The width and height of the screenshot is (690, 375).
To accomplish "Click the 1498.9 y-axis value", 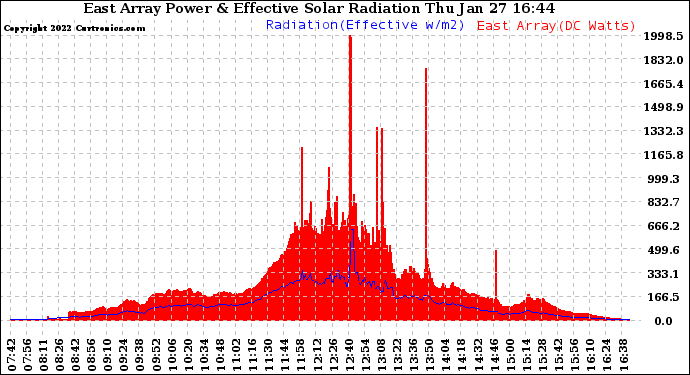I will point(664,107).
